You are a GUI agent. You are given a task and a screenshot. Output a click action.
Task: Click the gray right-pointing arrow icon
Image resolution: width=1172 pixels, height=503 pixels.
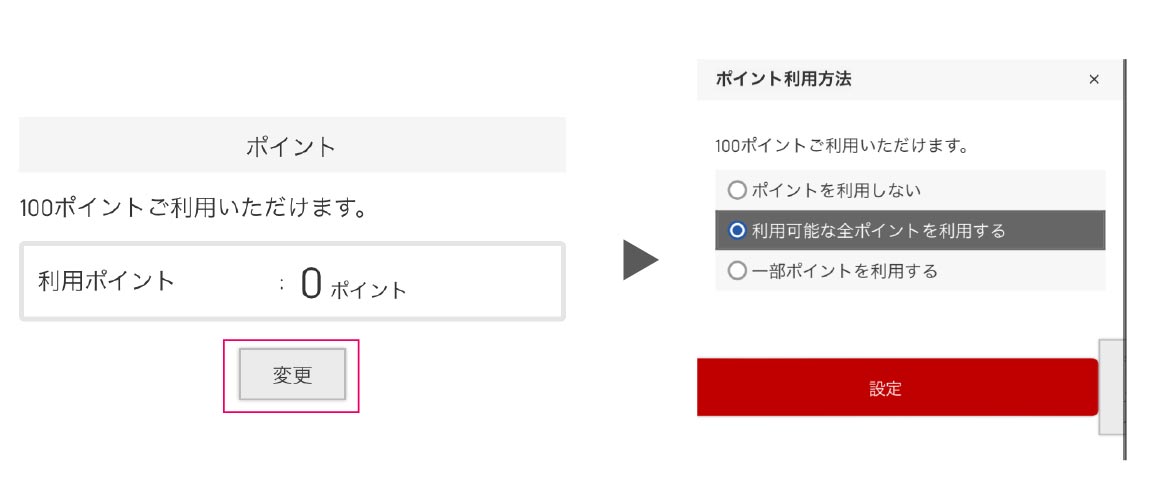click(640, 260)
